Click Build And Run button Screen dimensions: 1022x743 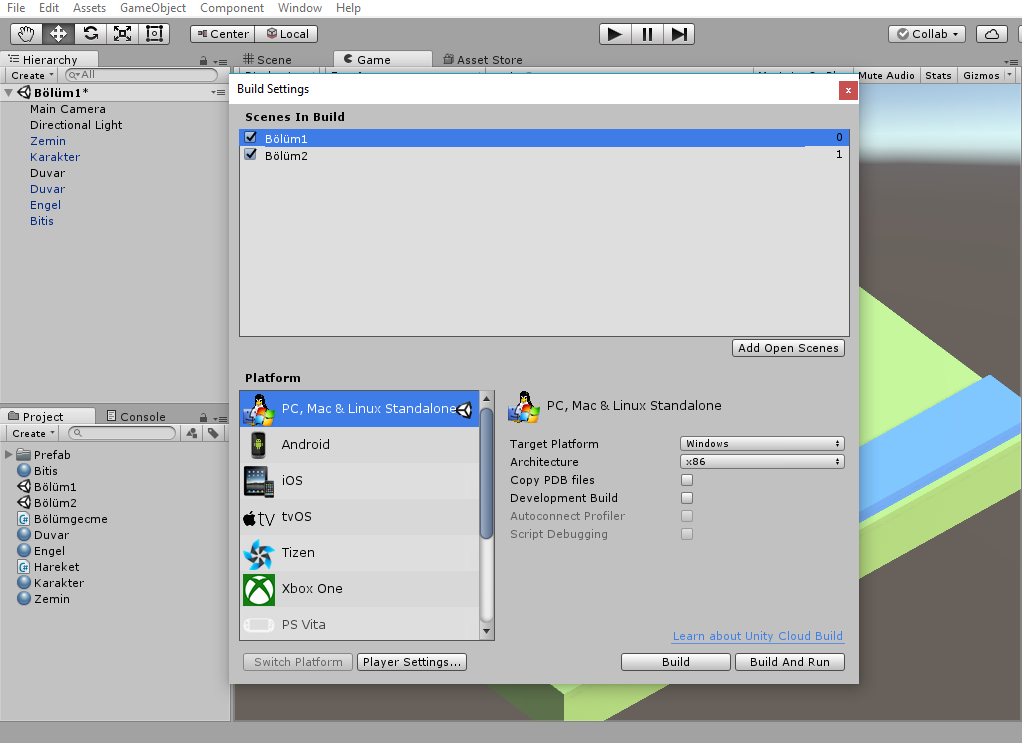point(790,662)
